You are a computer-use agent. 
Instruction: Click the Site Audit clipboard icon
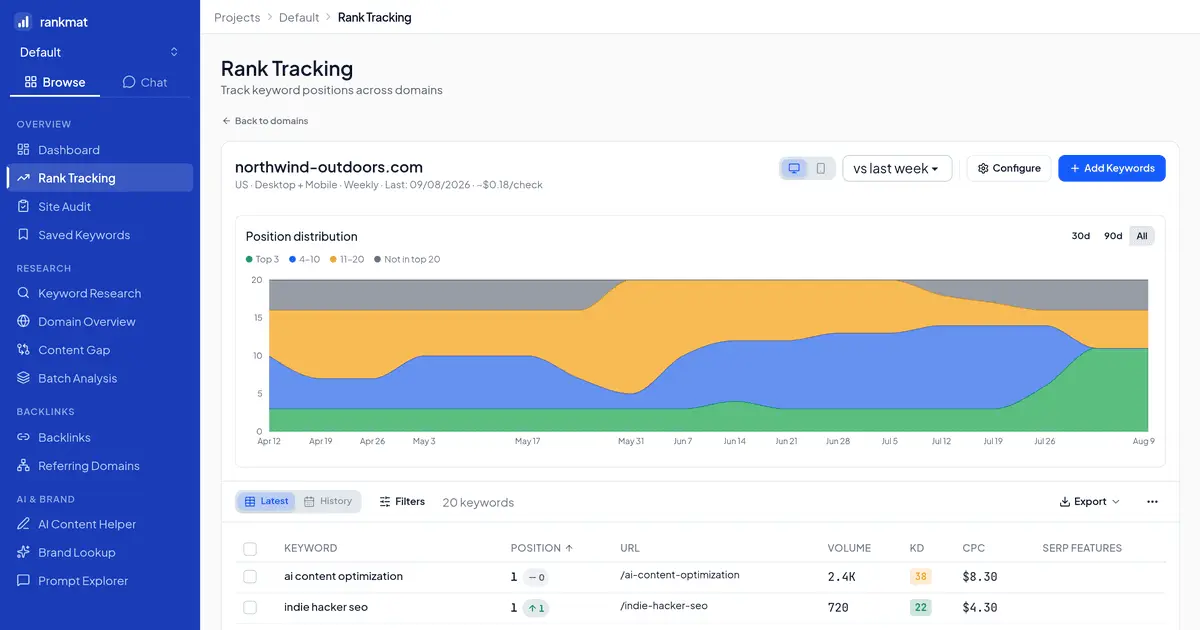[24, 206]
